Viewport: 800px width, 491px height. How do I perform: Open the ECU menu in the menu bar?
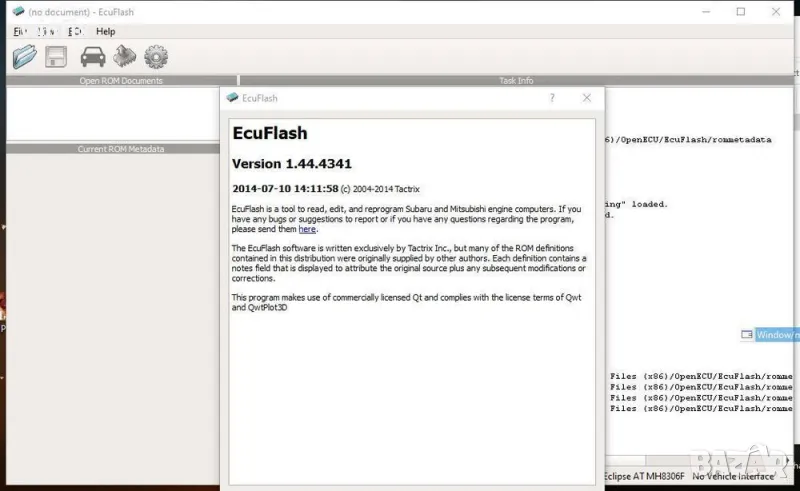coord(75,32)
